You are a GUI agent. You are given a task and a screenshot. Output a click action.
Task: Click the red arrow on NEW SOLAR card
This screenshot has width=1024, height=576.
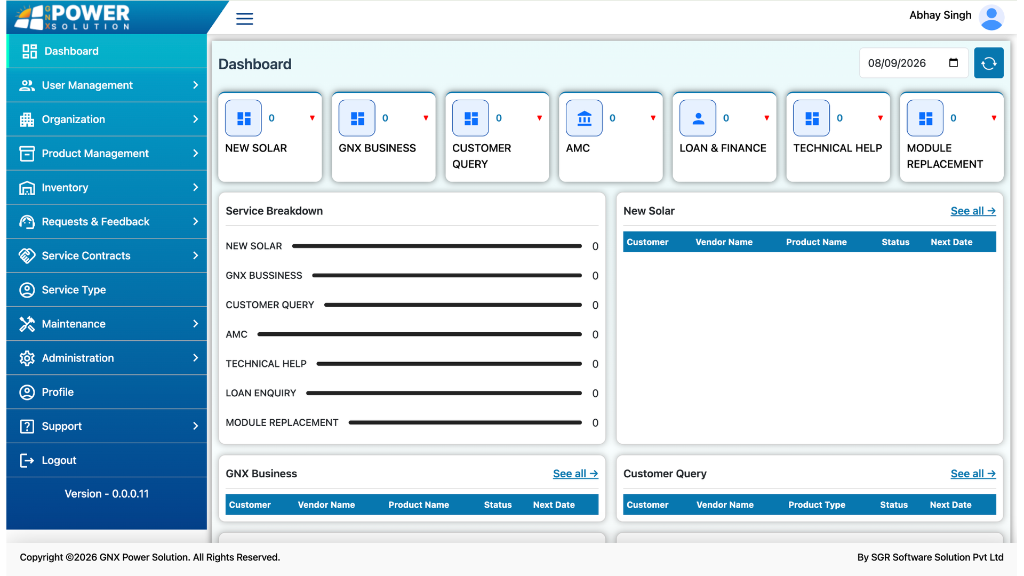(x=312, y=118)
